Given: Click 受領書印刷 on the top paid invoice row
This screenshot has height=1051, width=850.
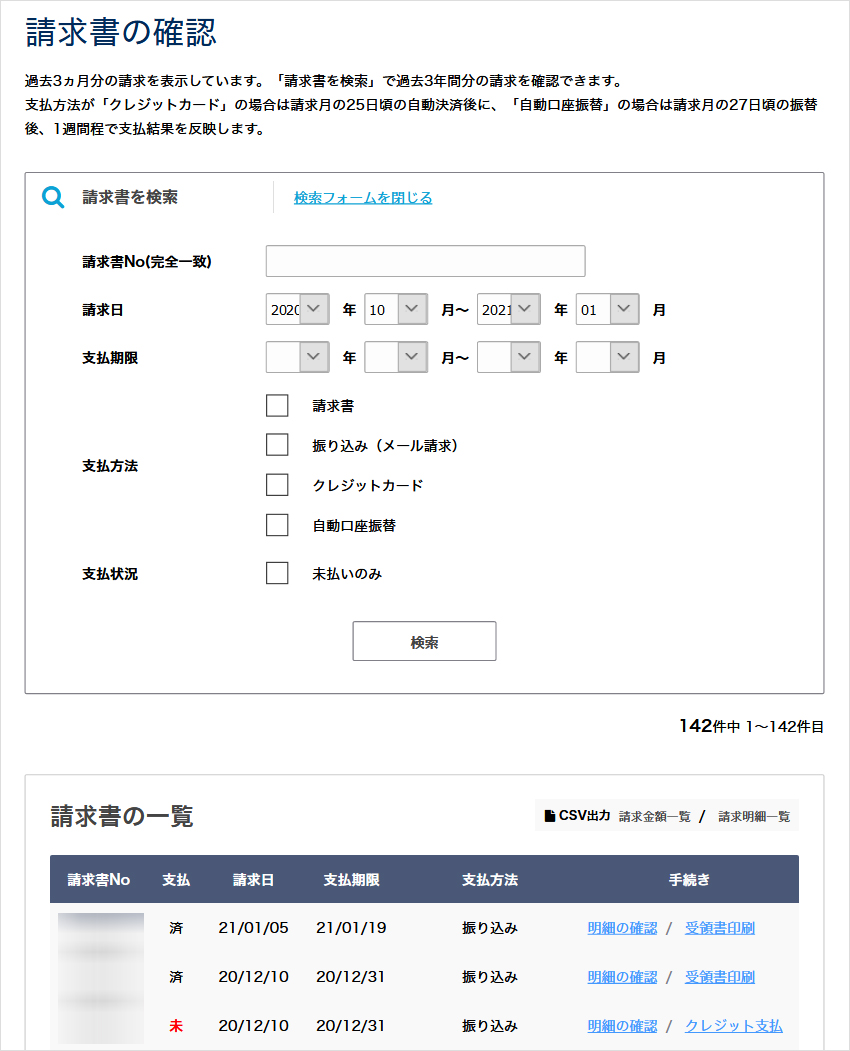Looking at the screenshot, I should pyautogui.click(x=719, y=928).
